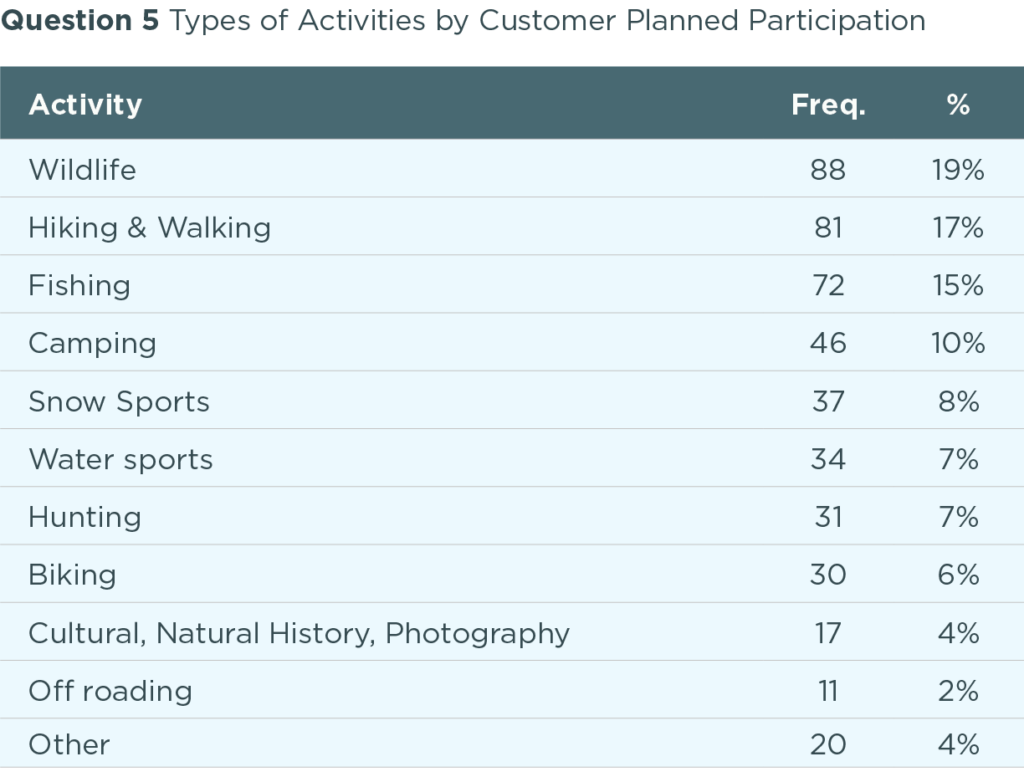Select the Water sports row label
The width and height of the screenshot is (1024, 782).
pyautogui.click(x=120, y=460)
